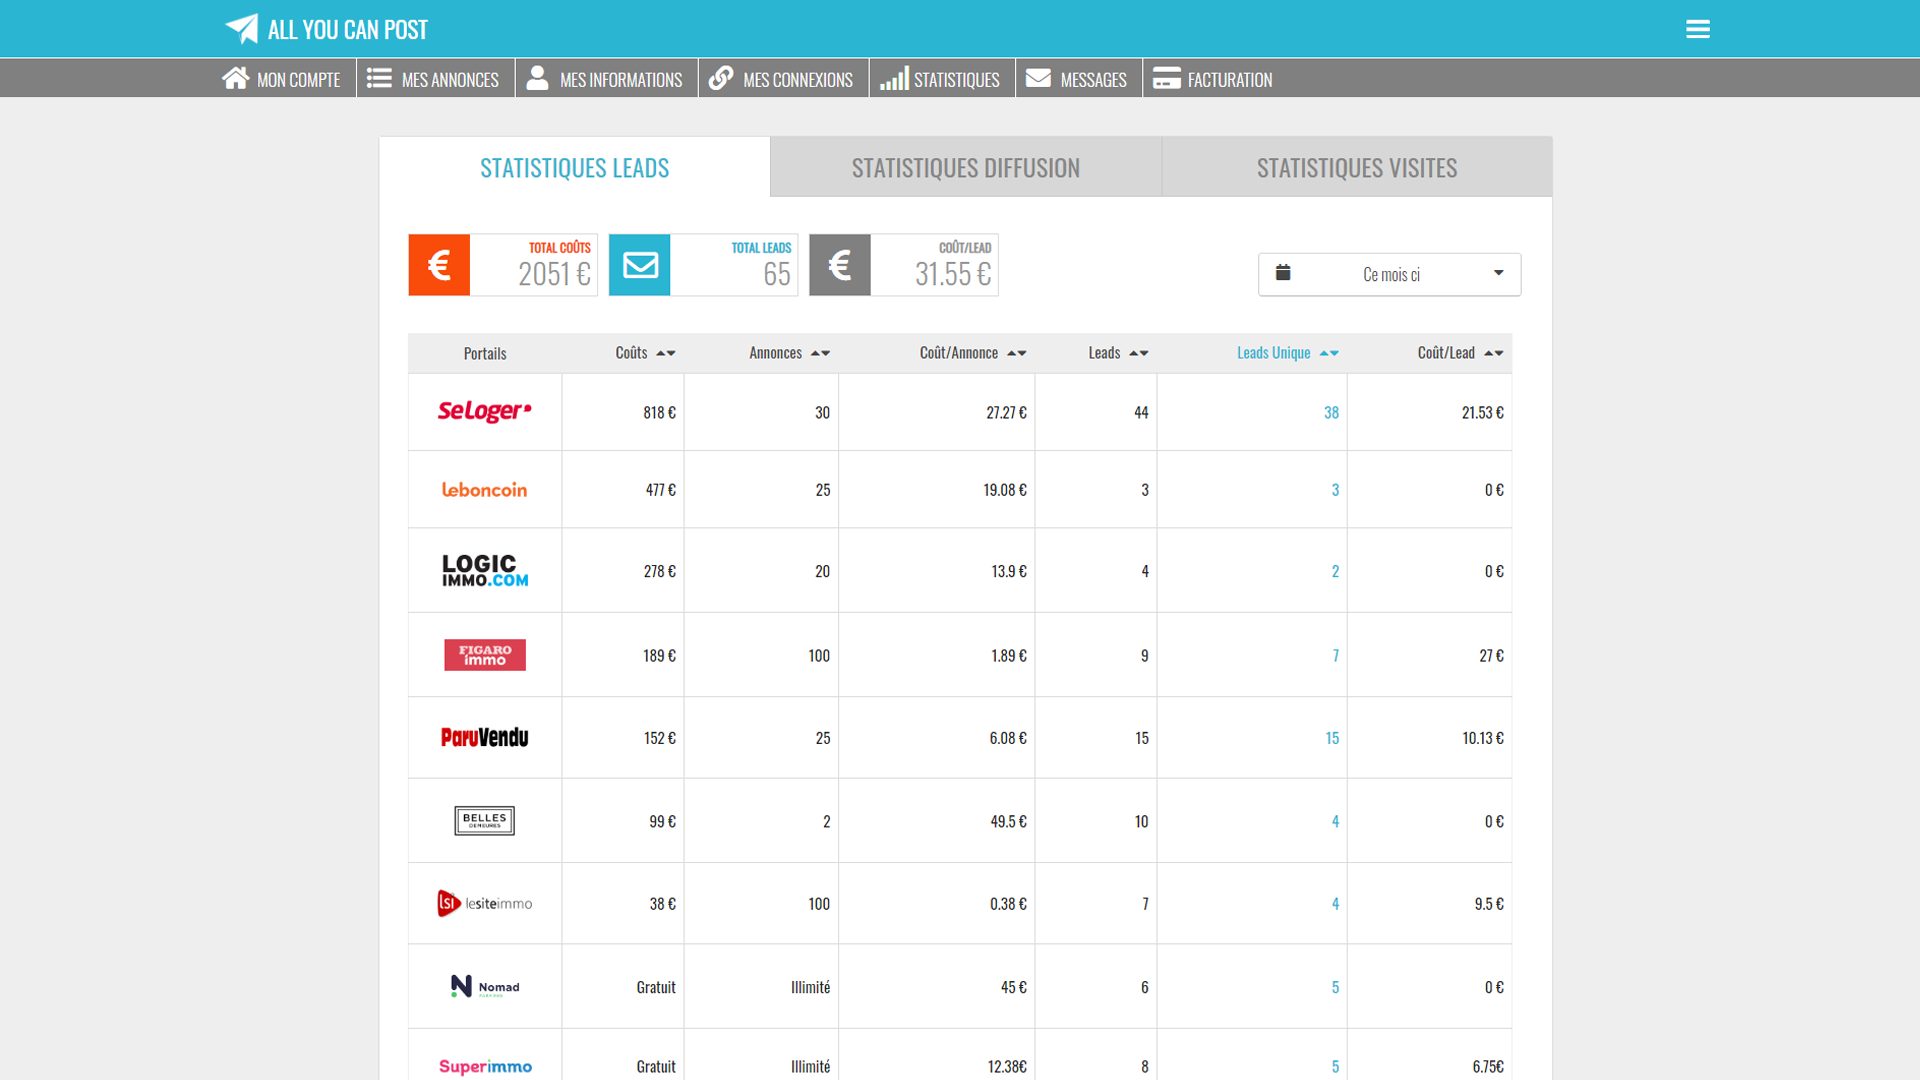Click the orange euro Total Coûts icon

[x=439, y=265]
